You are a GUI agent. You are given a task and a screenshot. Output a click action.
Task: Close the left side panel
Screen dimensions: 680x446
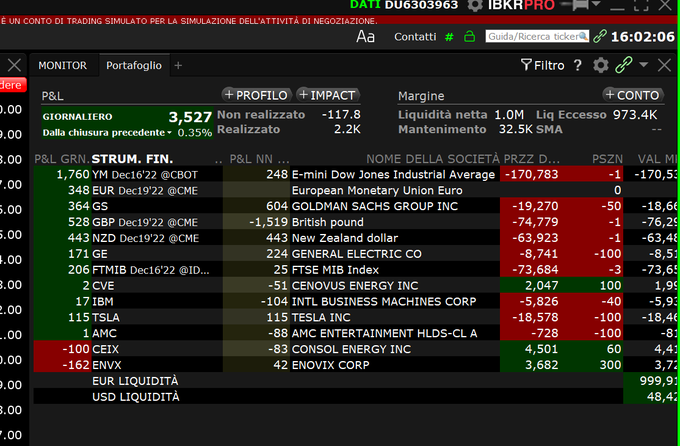click(x=14, y=65)
